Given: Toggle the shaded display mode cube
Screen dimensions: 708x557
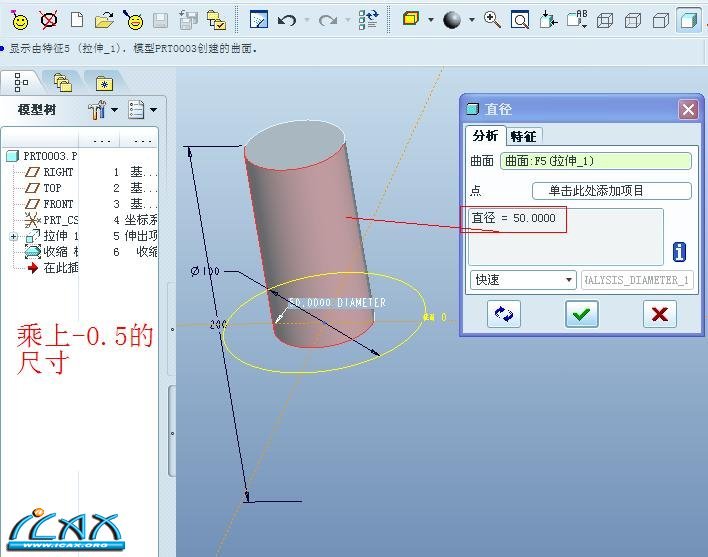Looking at the screenshot, I should point(688,19).
